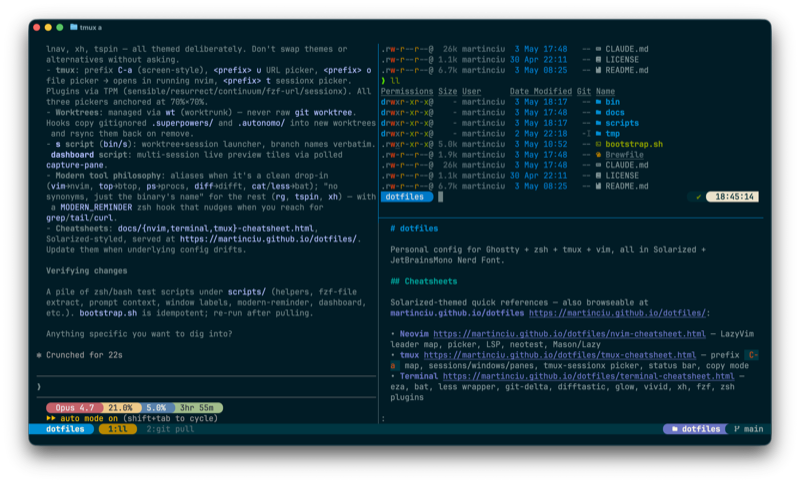Click the Permissions column header
This screenshot has width=800, height=483.
407,91
